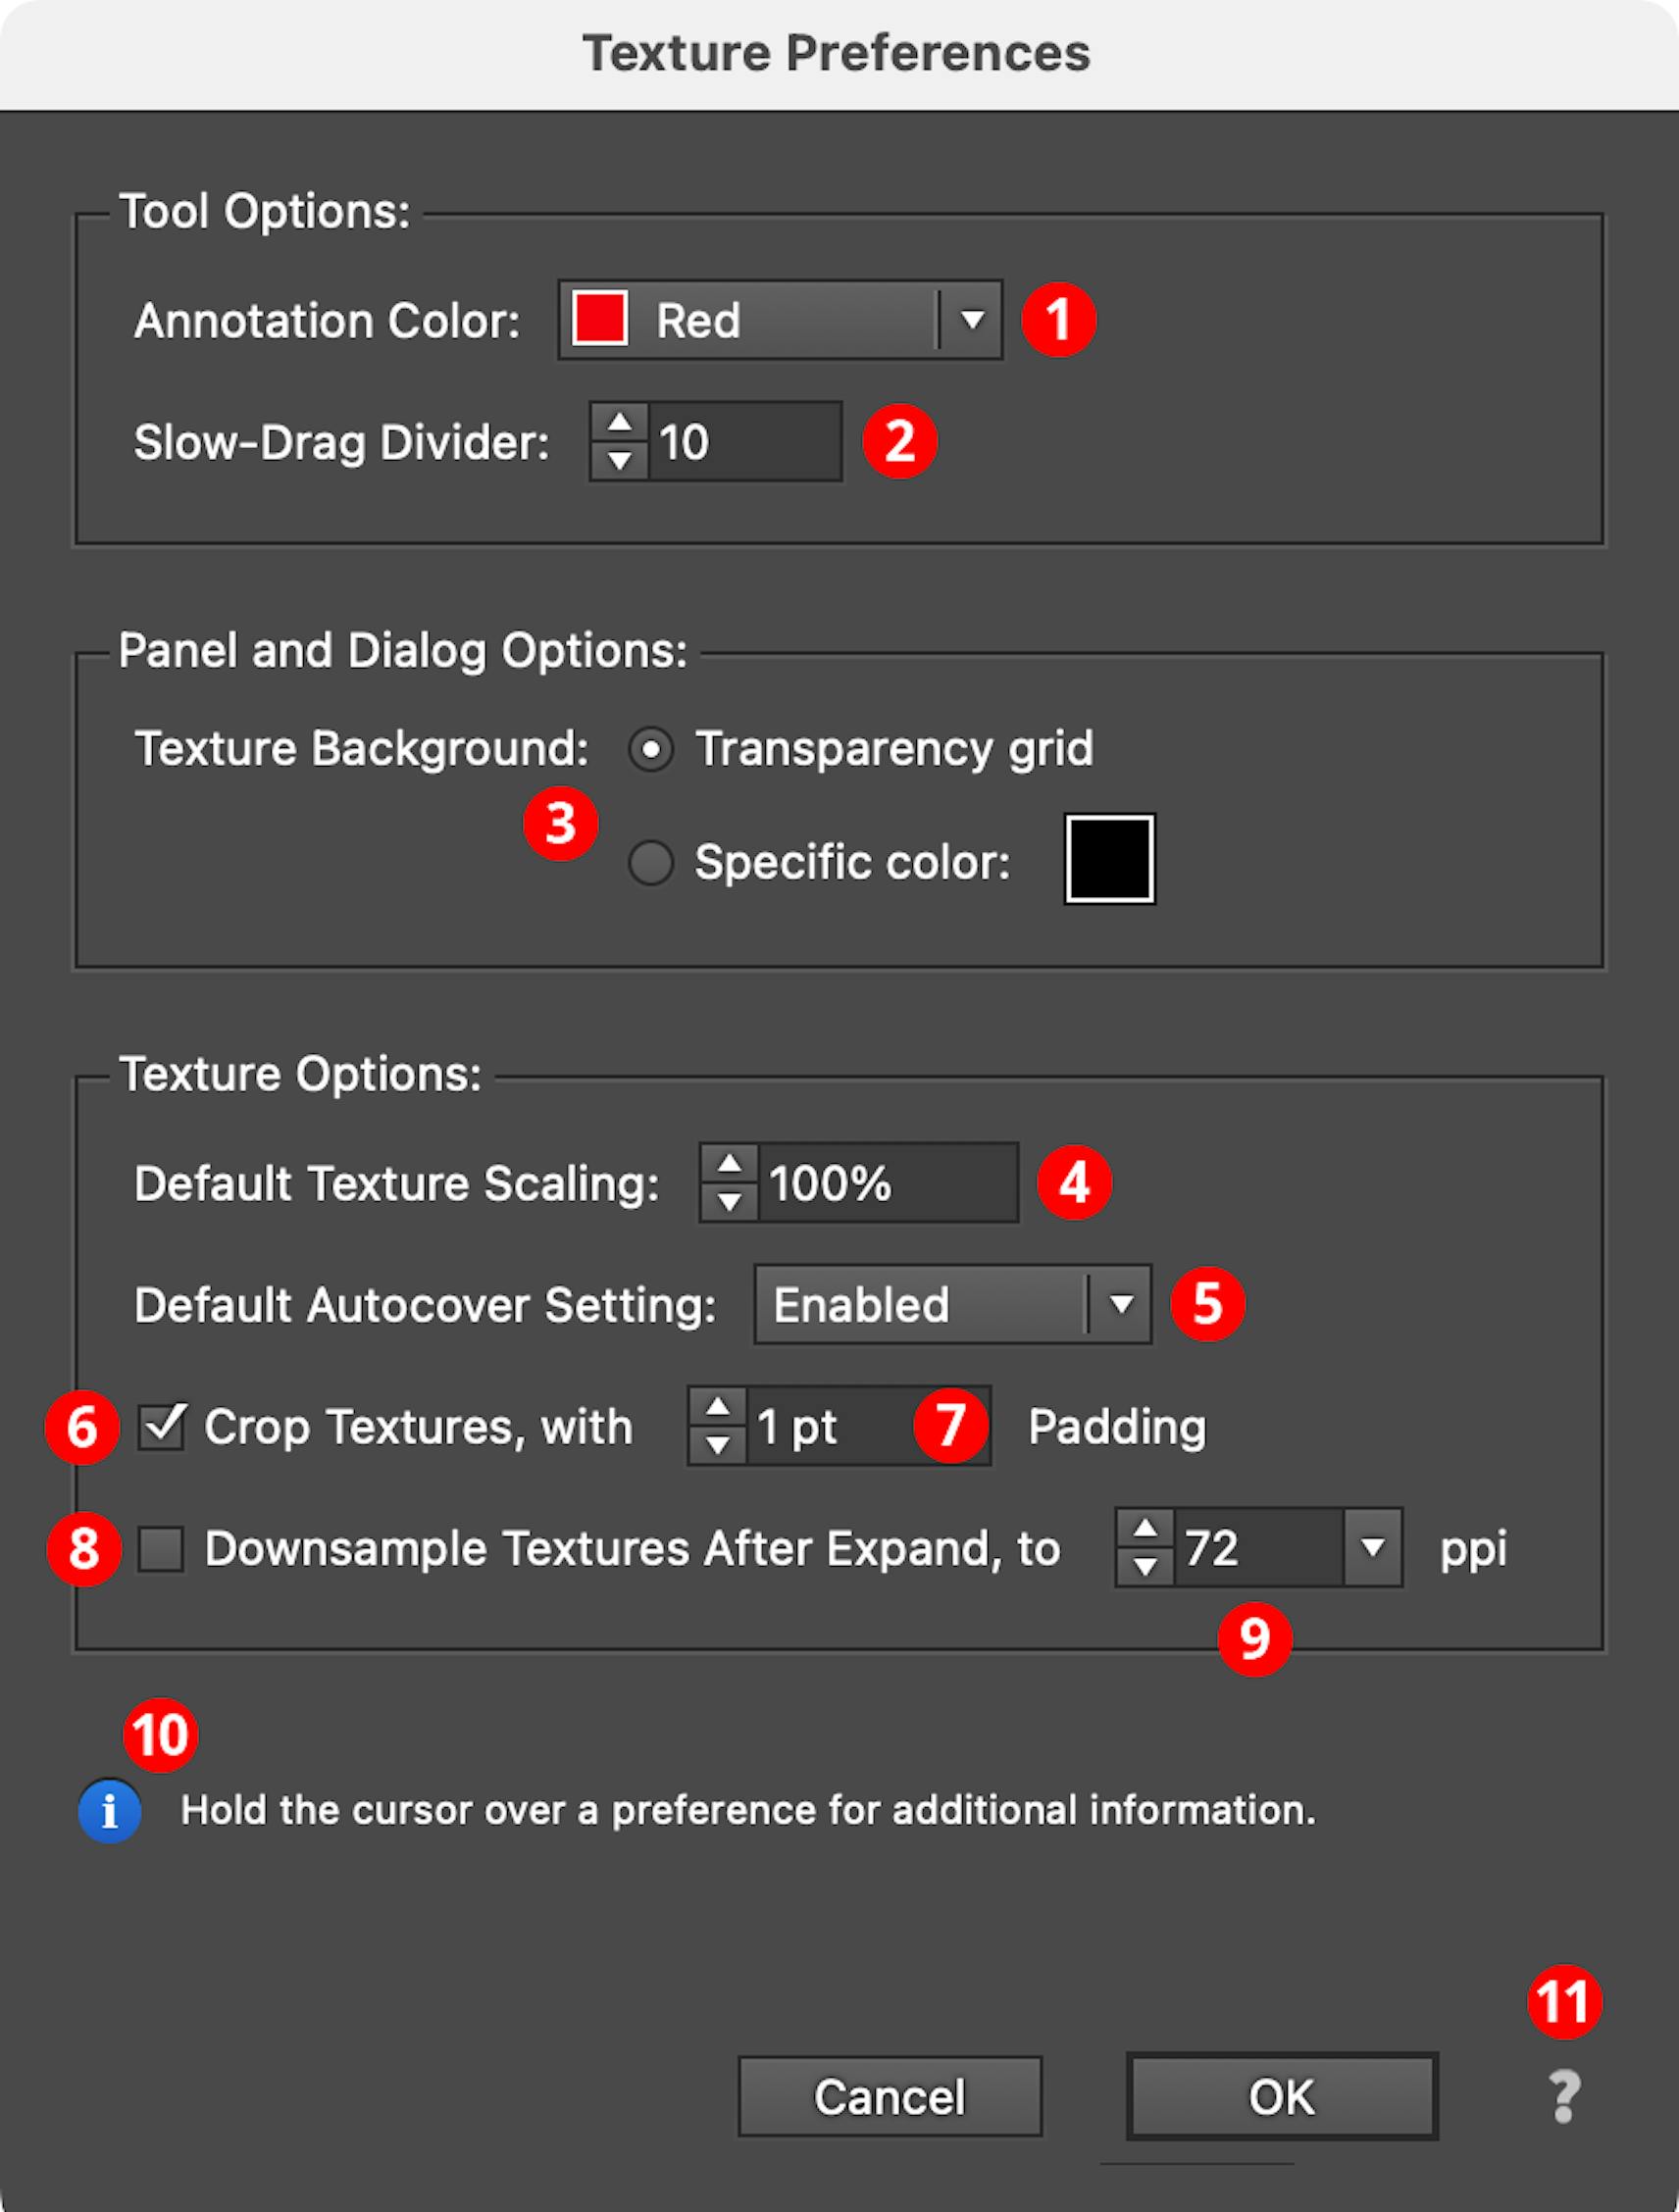This screenshot has height=2212, width=1679.
Task: Open the Annotation Color dropdown
Action: click(x=780, y=320)
